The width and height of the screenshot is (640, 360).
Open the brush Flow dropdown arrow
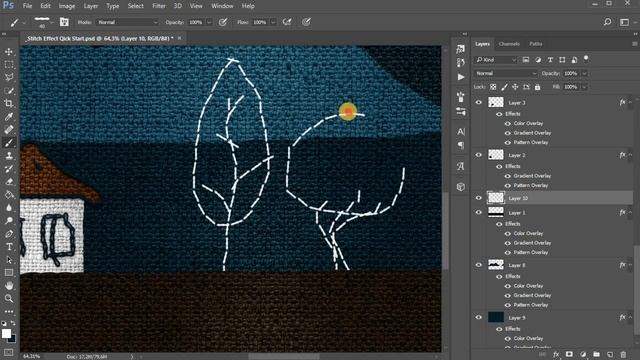tap(273, 22)
